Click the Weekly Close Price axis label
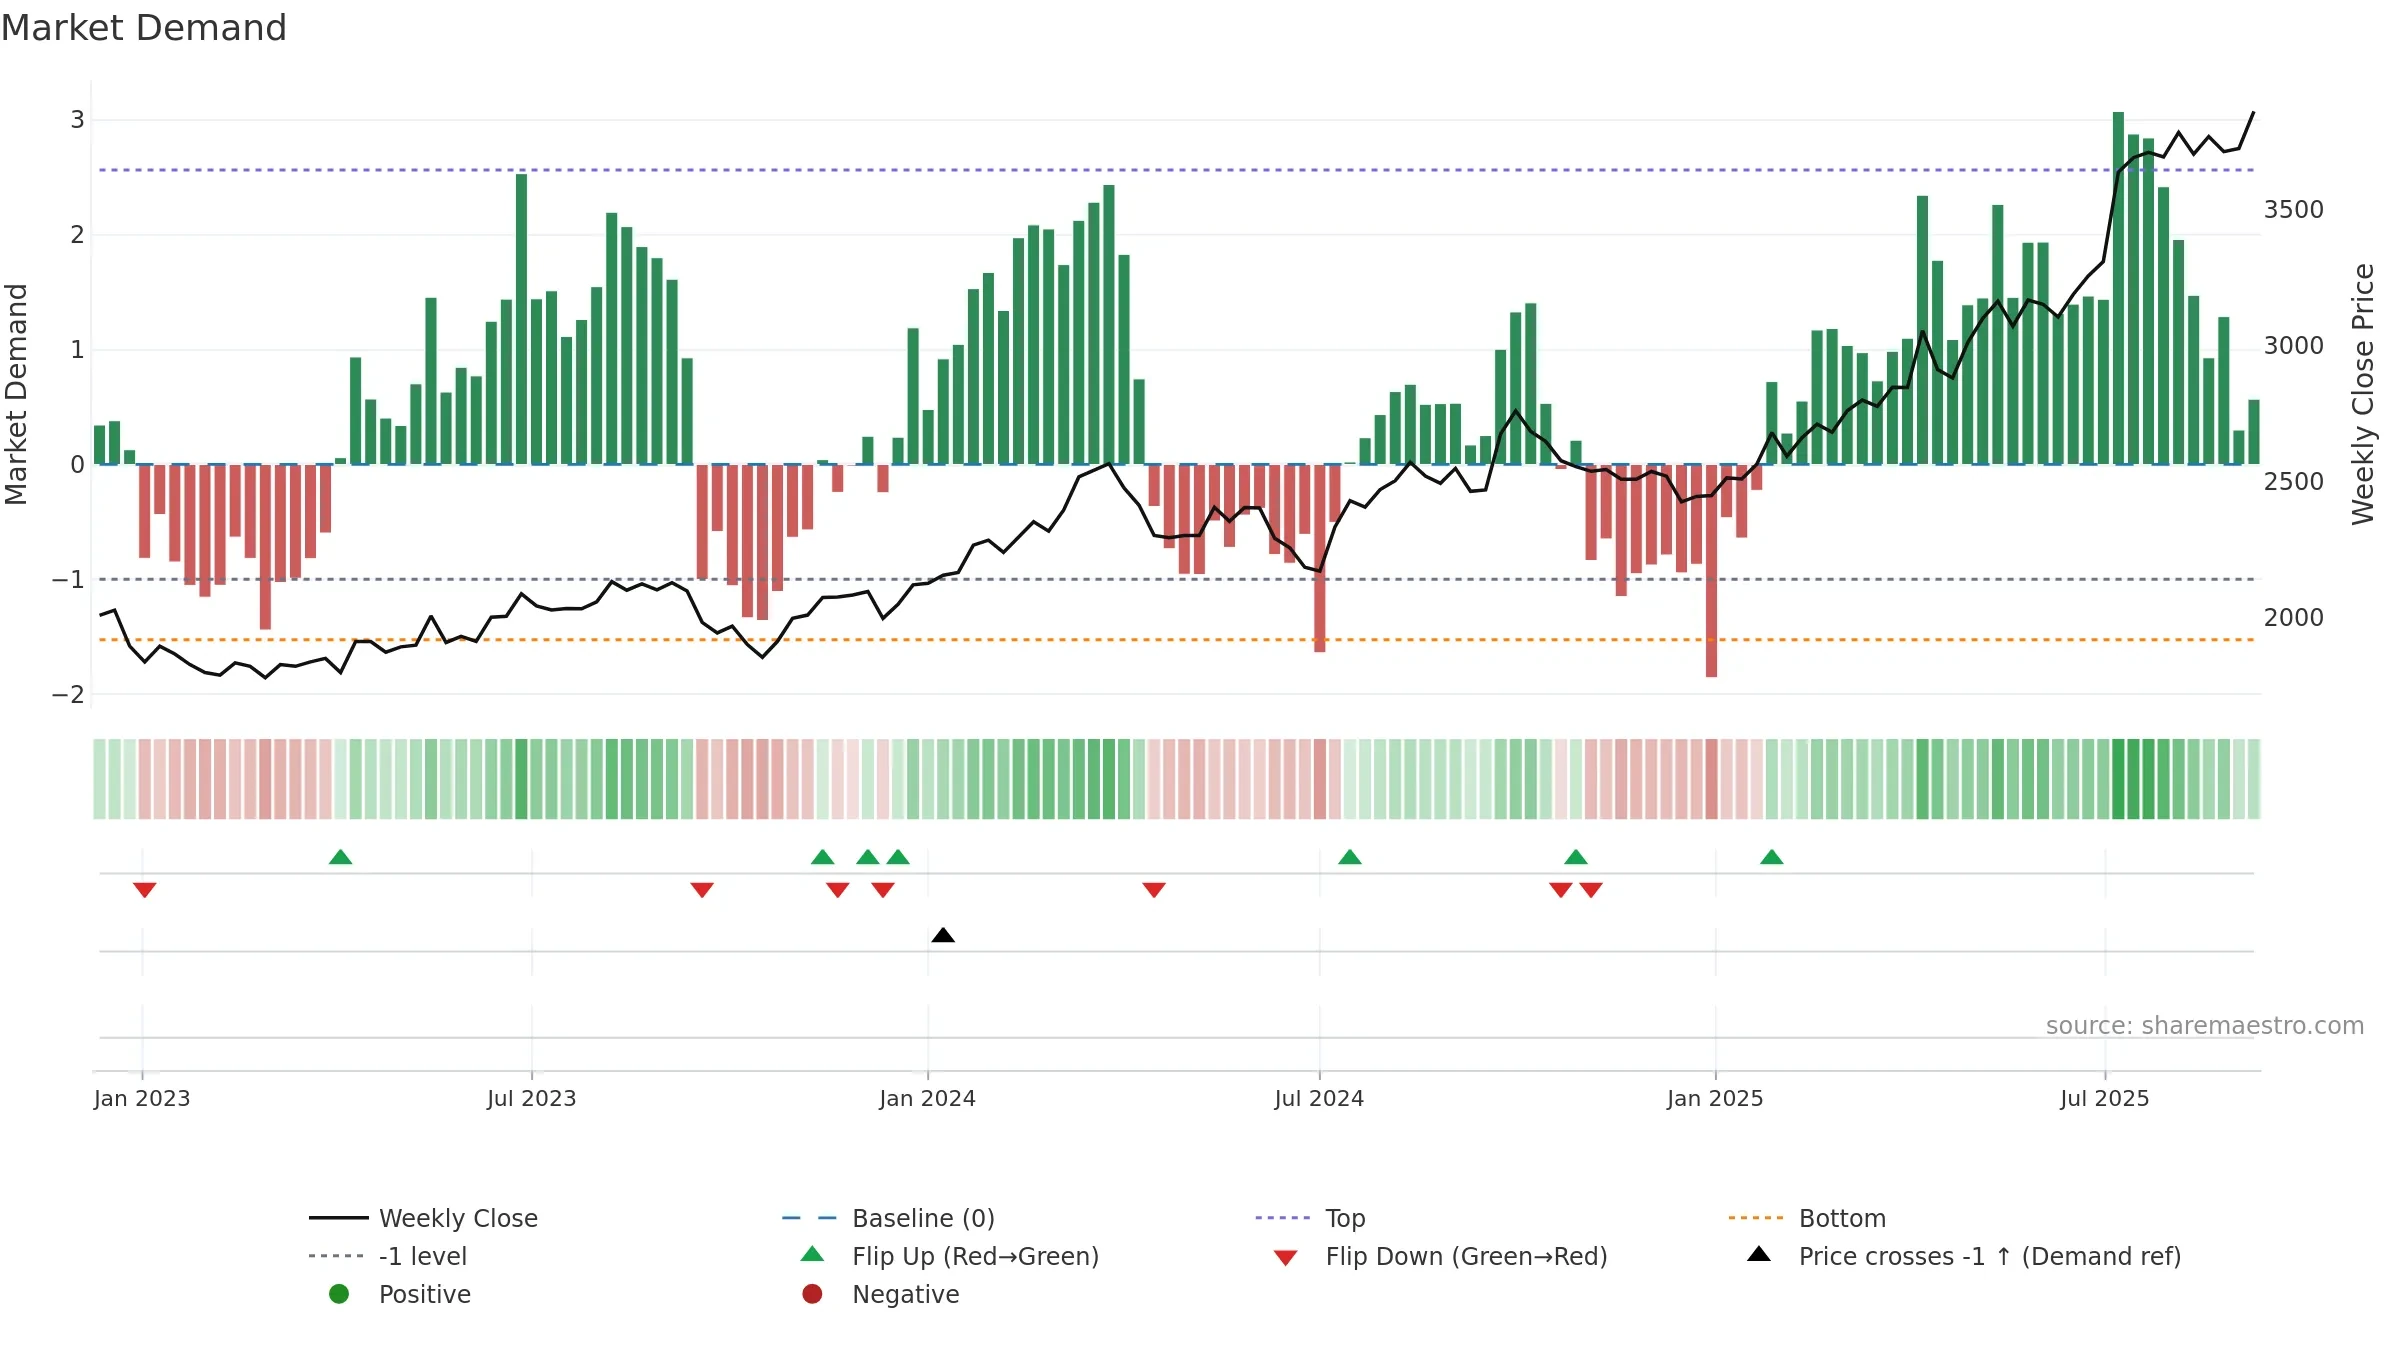 2363,394
